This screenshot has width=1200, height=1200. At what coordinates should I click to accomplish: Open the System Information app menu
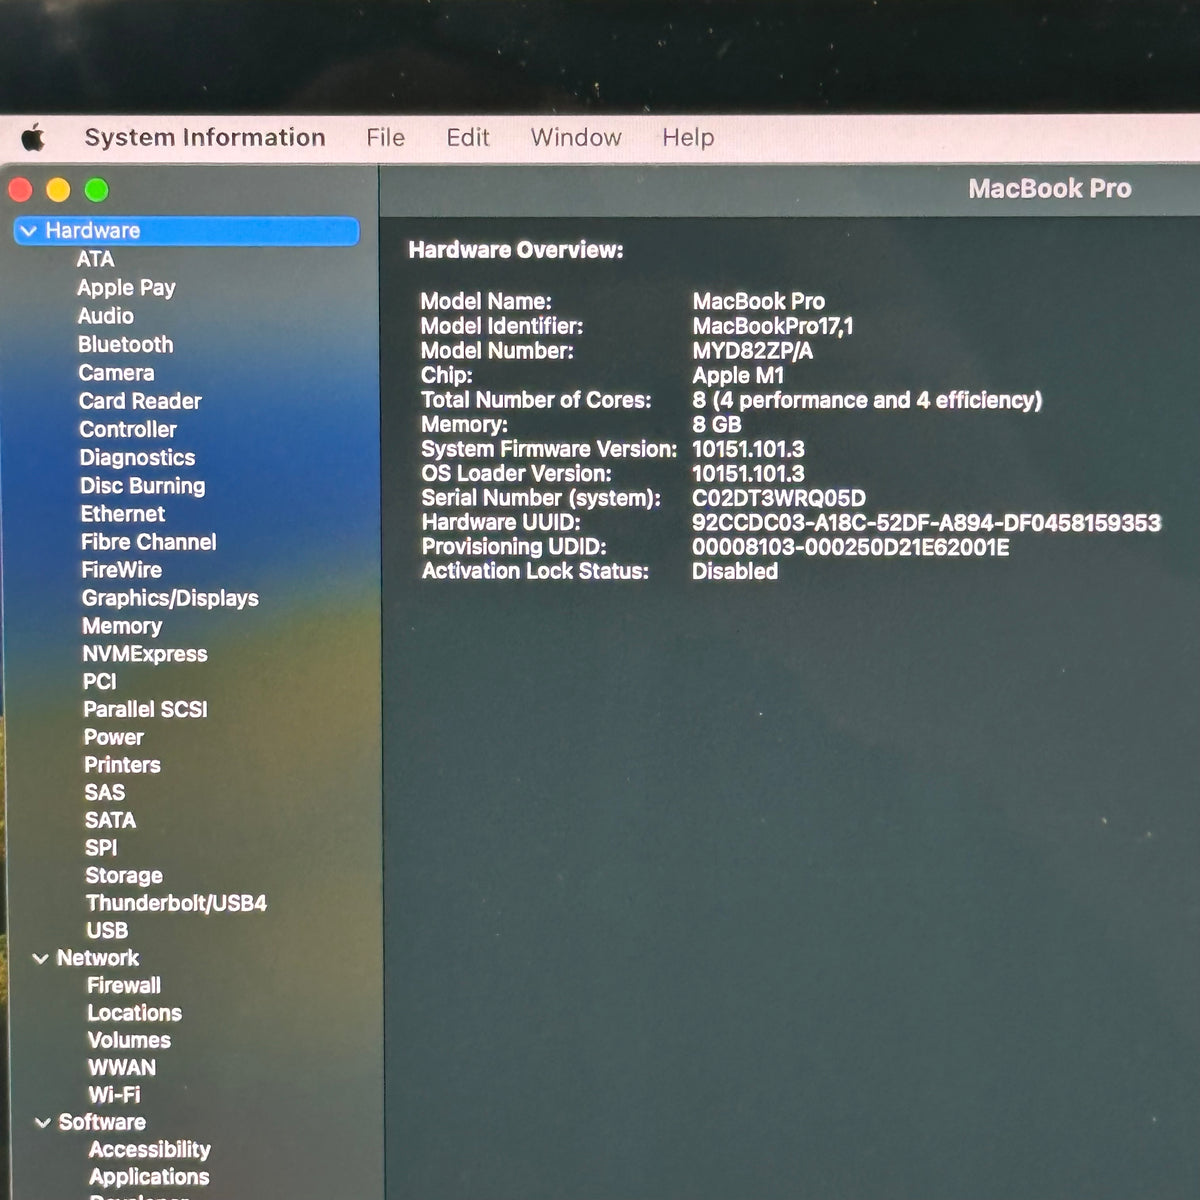tap(205, 137)
